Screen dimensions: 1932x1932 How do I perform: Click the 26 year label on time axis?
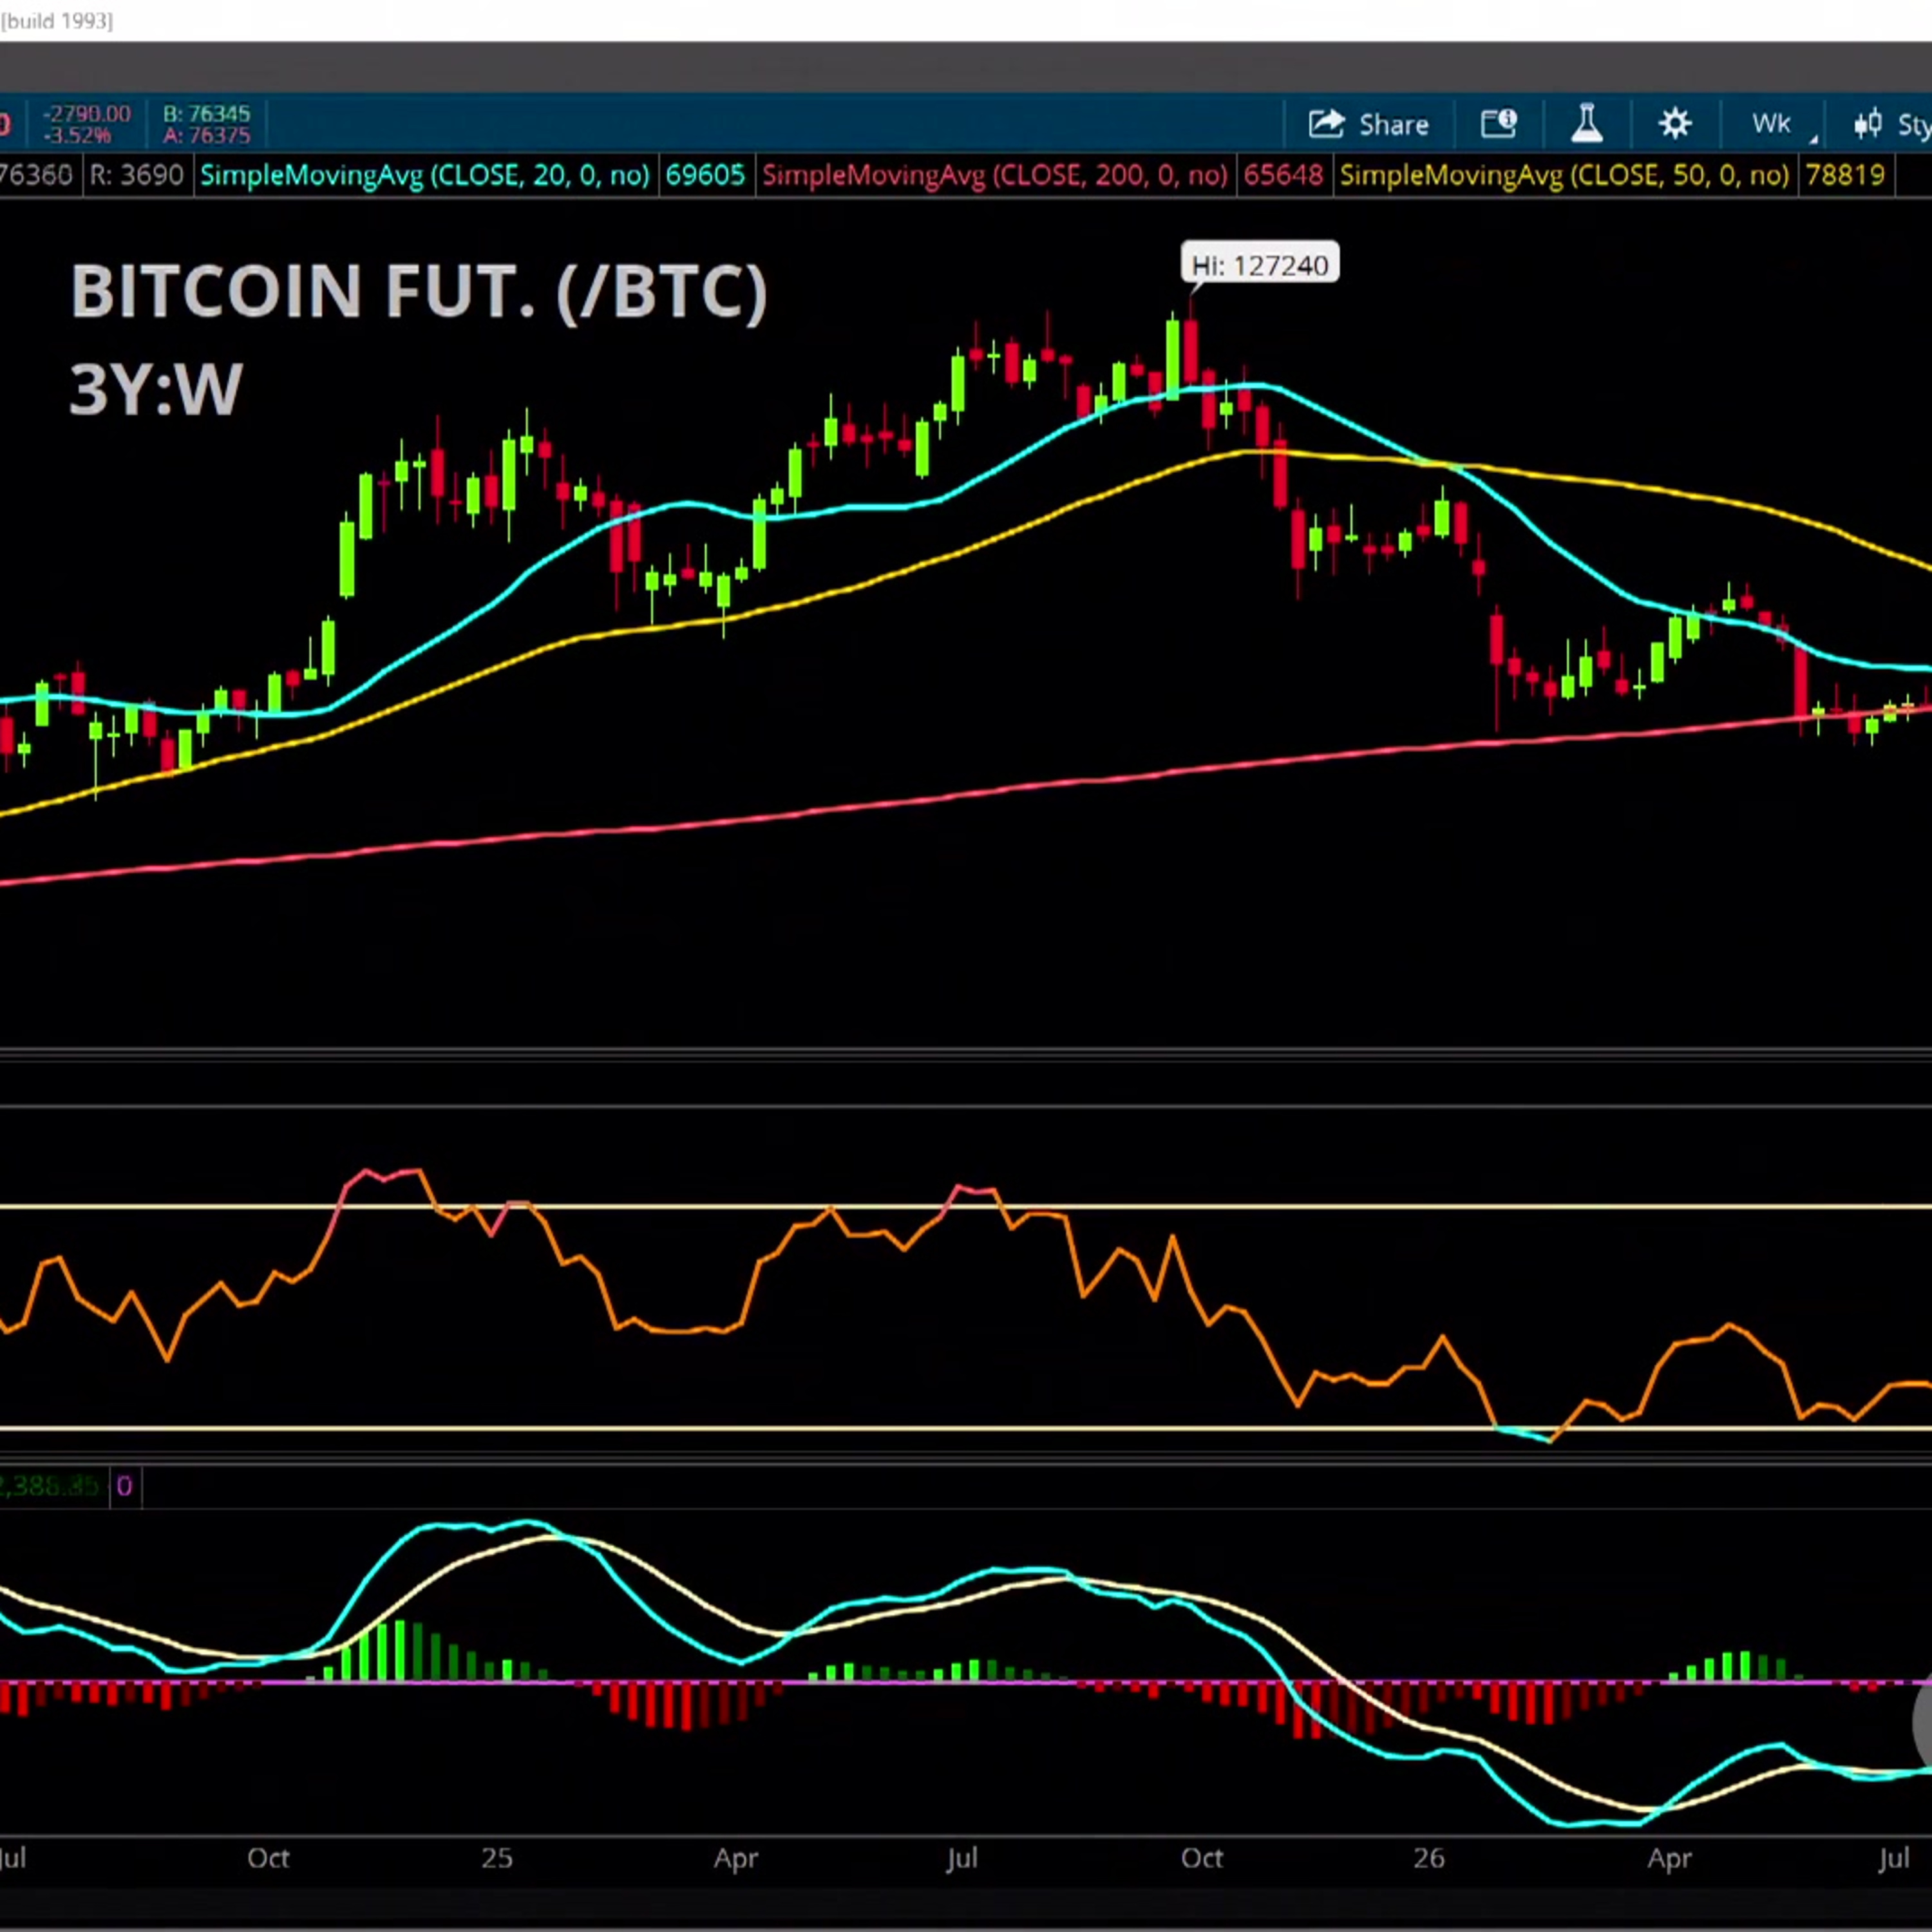point(1429,1858)
